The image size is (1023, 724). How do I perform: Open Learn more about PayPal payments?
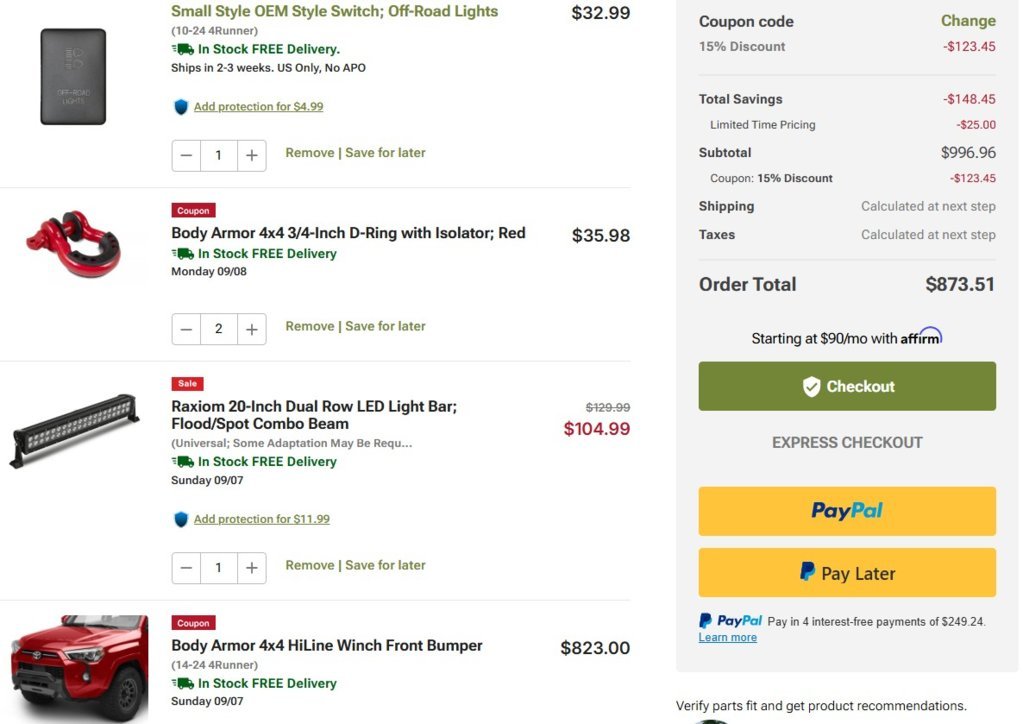727,637
